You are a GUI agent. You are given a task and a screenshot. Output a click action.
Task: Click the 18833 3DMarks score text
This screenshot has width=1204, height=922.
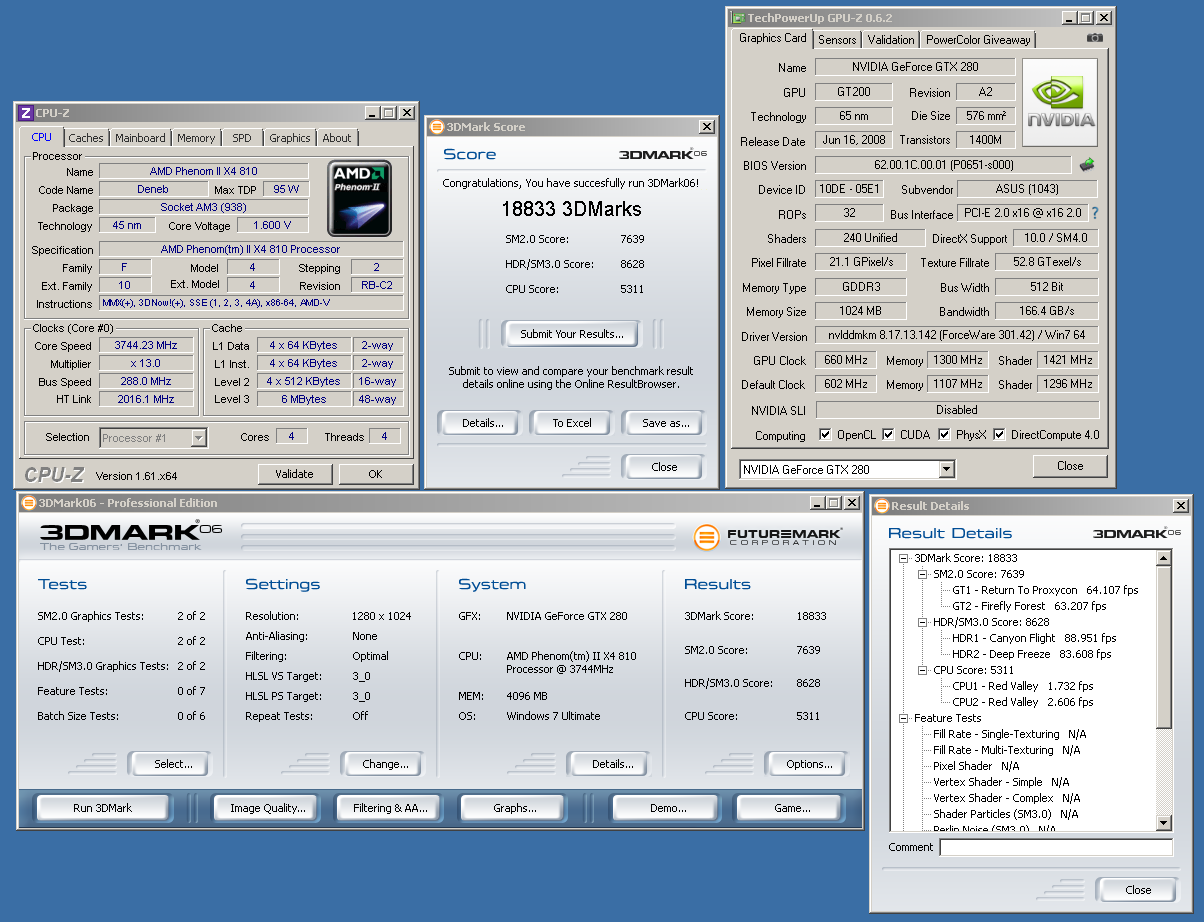(x=571, y=209)
